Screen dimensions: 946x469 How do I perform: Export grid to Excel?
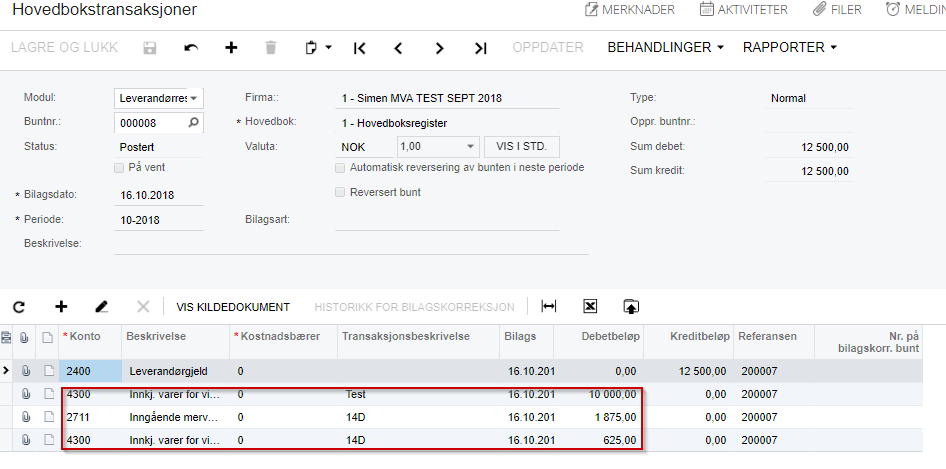coord(590,307)
